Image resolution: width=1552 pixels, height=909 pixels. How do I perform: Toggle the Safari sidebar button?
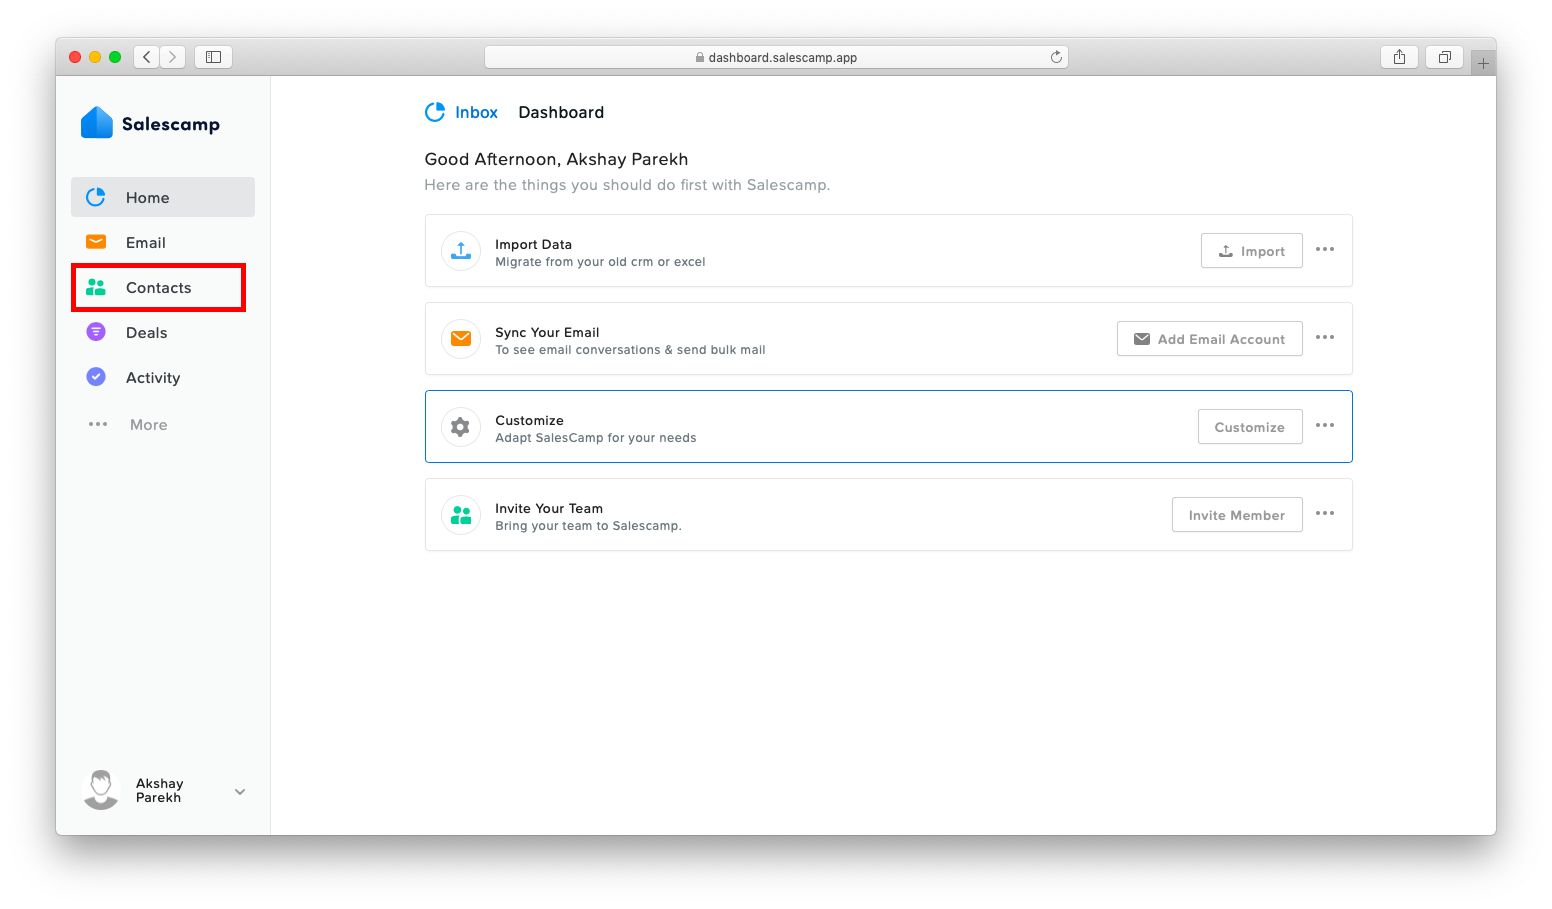(213, 57)
